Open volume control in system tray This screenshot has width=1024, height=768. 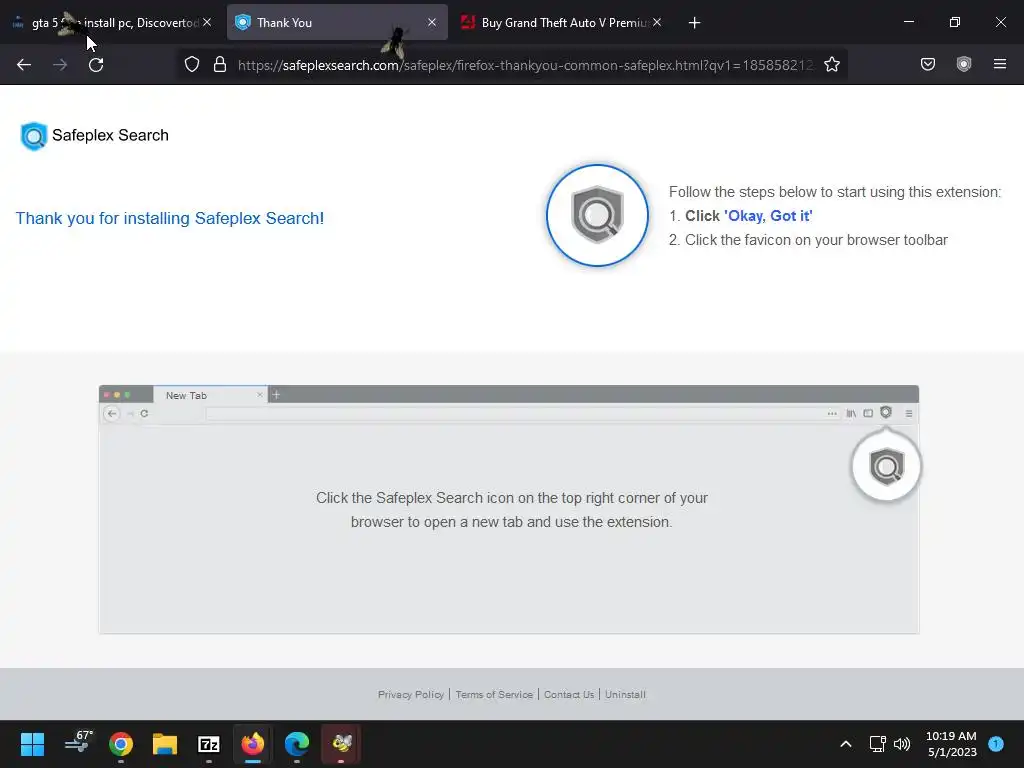tap(902, 744)
